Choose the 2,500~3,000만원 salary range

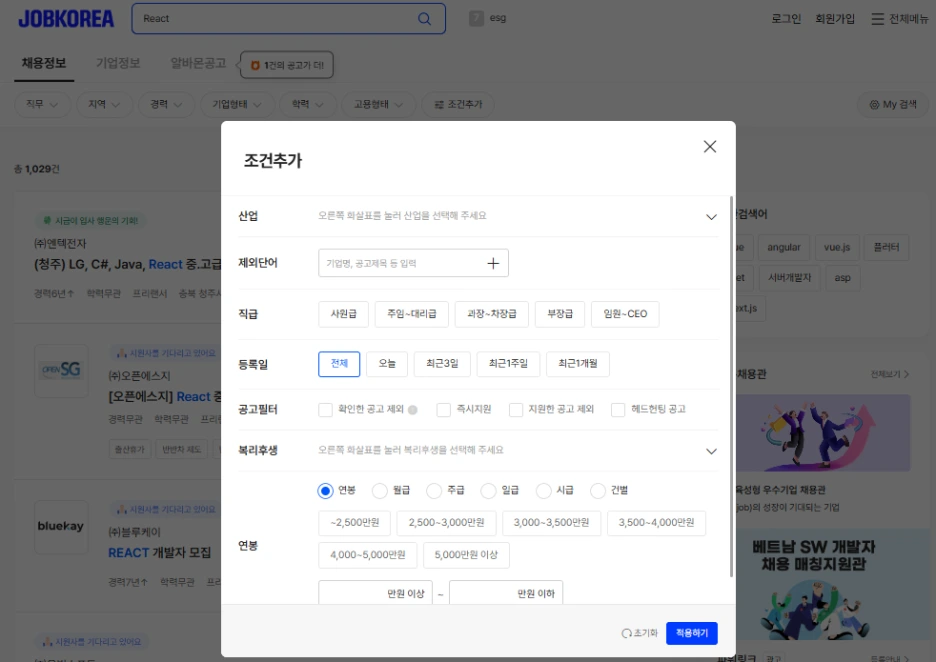pos(446,523)
